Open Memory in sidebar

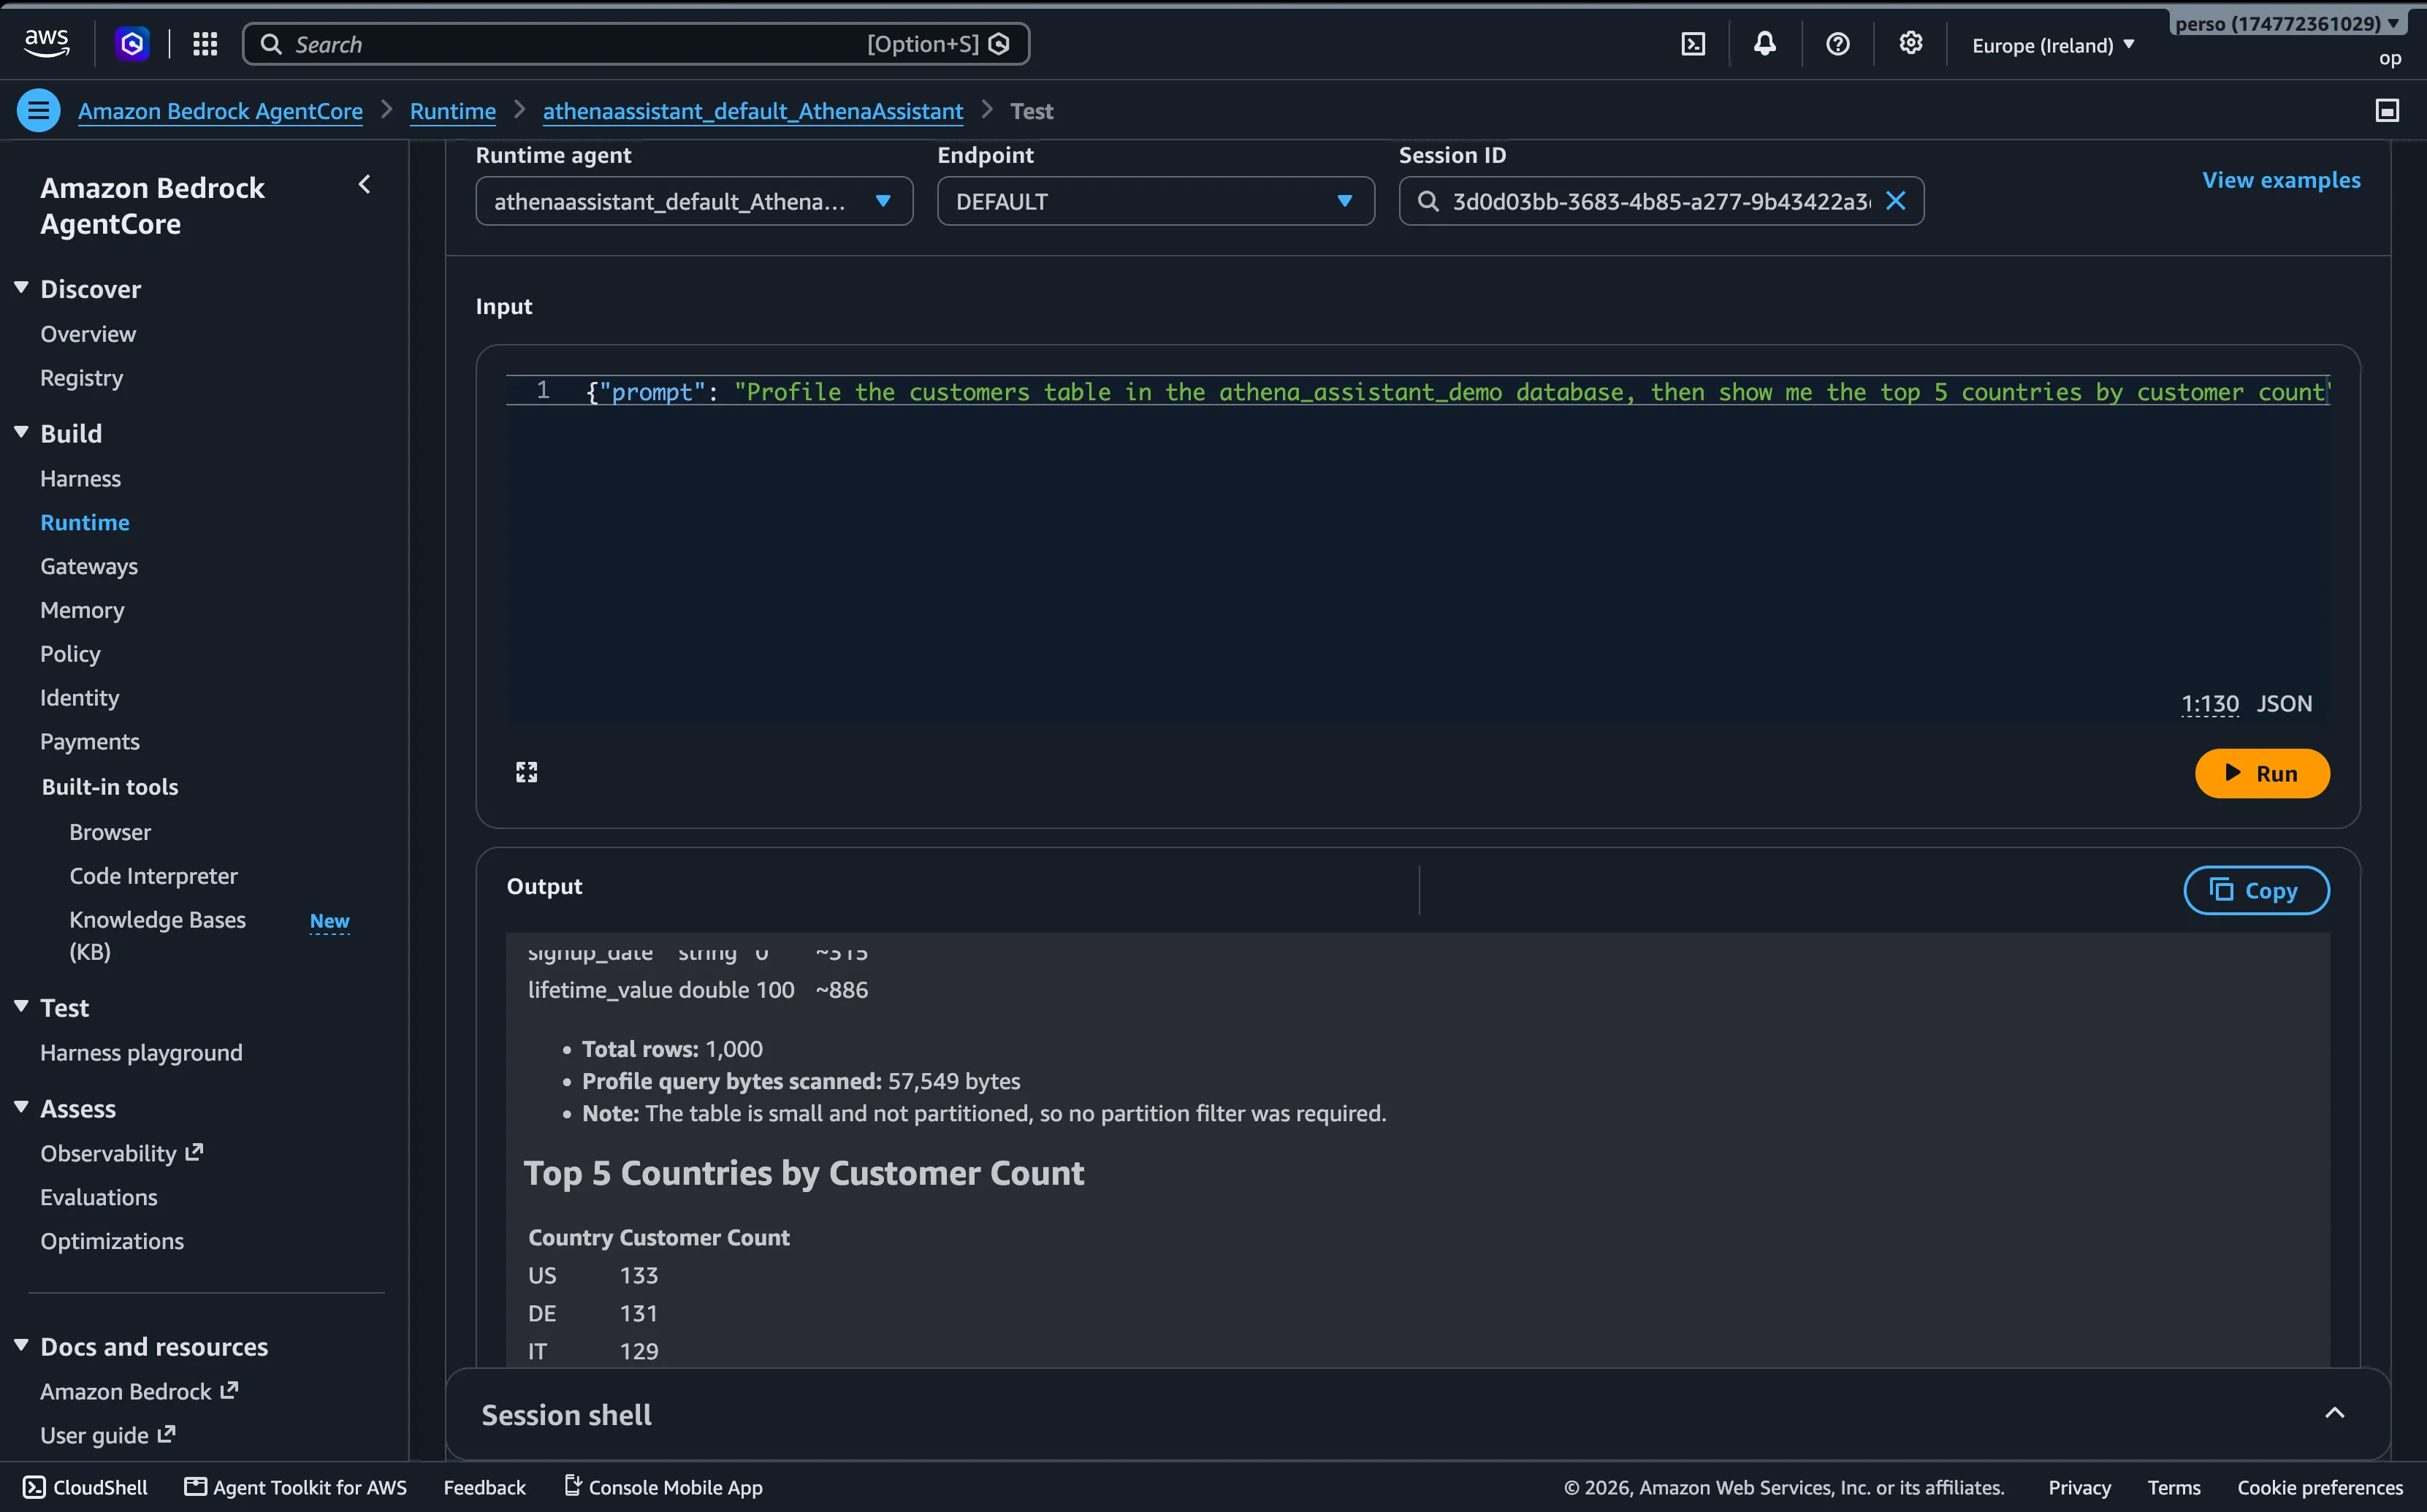click(82, 610)
